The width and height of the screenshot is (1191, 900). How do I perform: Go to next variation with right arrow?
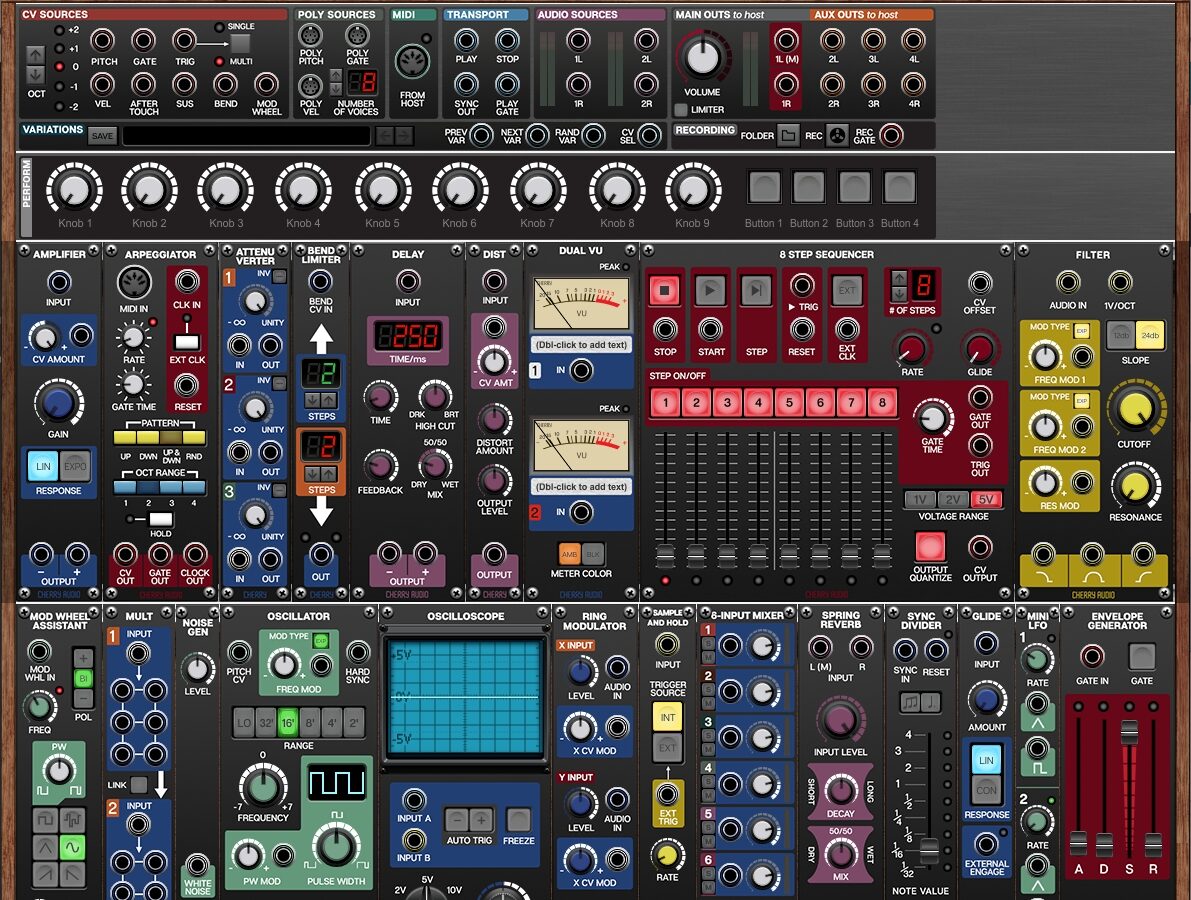click(403, 136)
